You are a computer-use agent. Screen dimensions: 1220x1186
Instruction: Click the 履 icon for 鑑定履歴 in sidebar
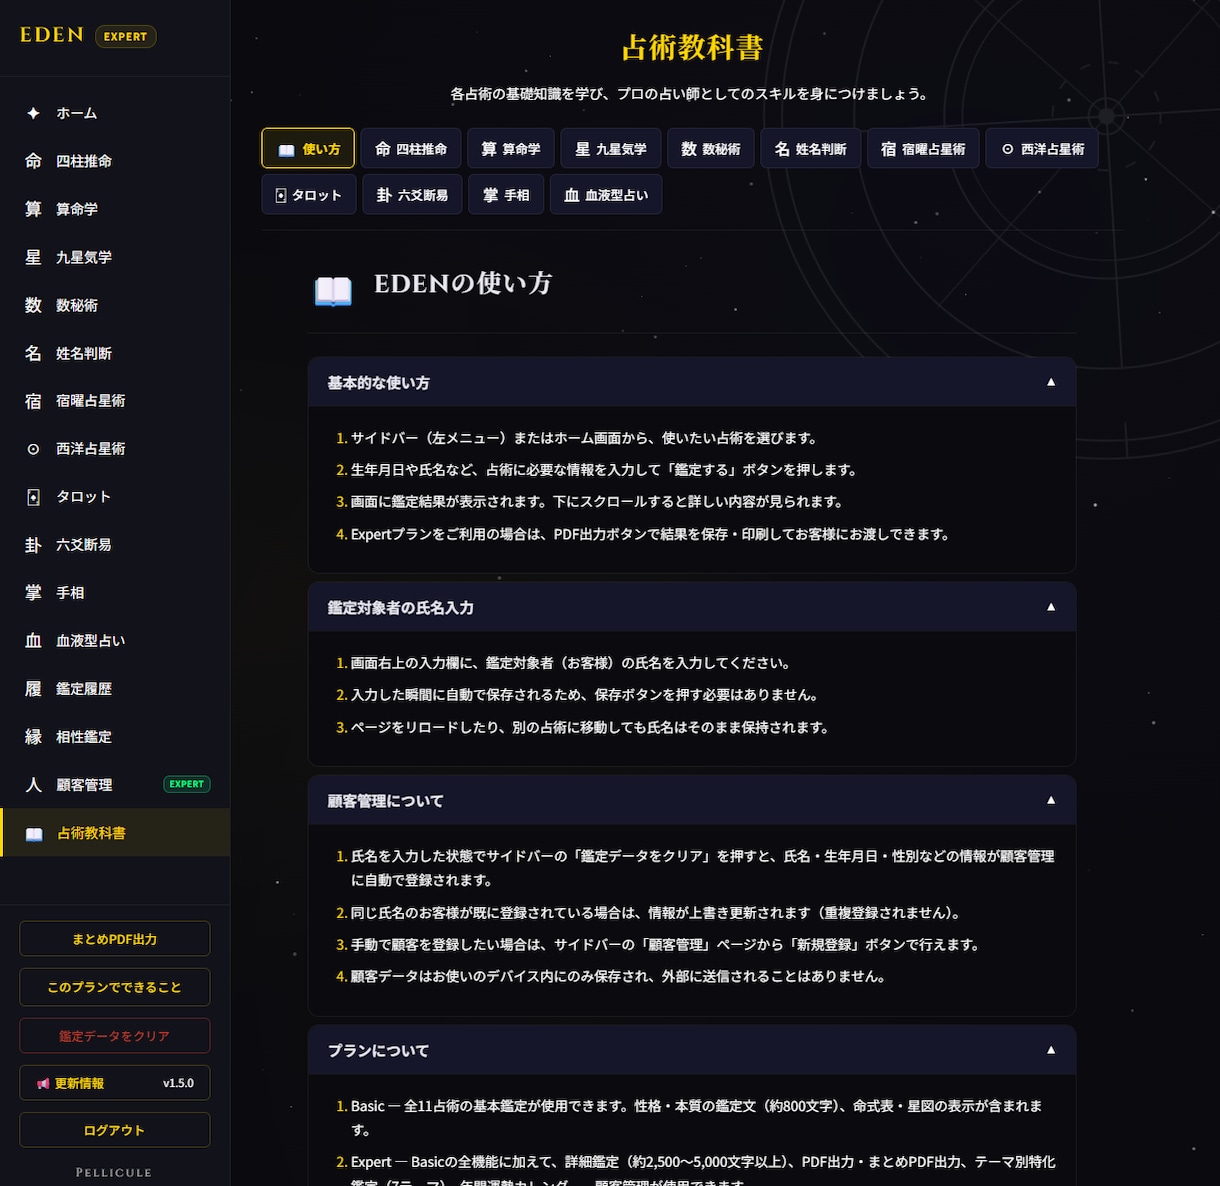[x=33, y=689]
